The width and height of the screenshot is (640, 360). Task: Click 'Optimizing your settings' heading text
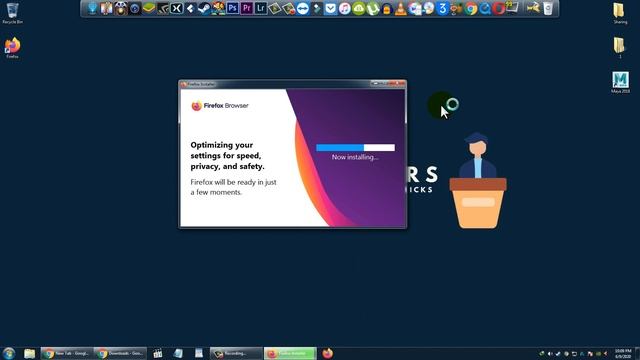click(x=227, y=156)
